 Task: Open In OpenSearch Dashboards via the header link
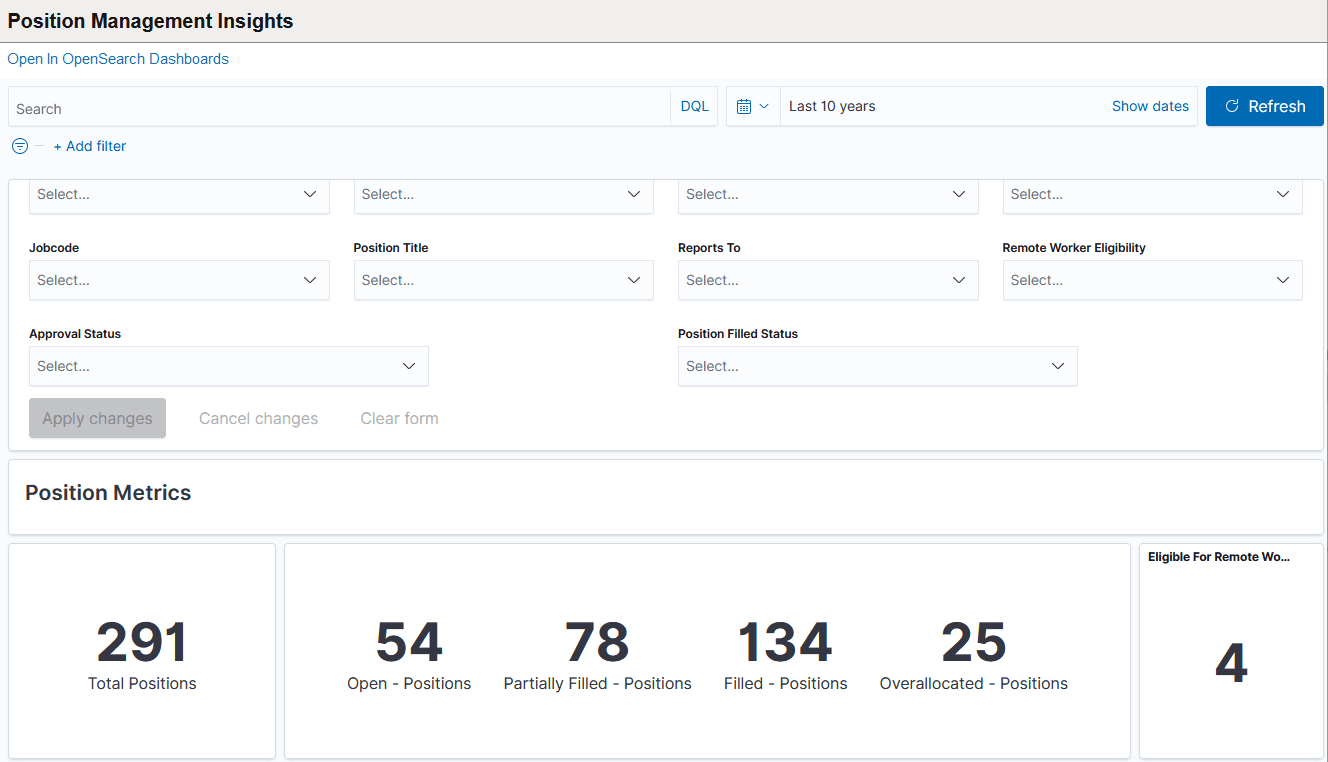(x=118, y=58)
